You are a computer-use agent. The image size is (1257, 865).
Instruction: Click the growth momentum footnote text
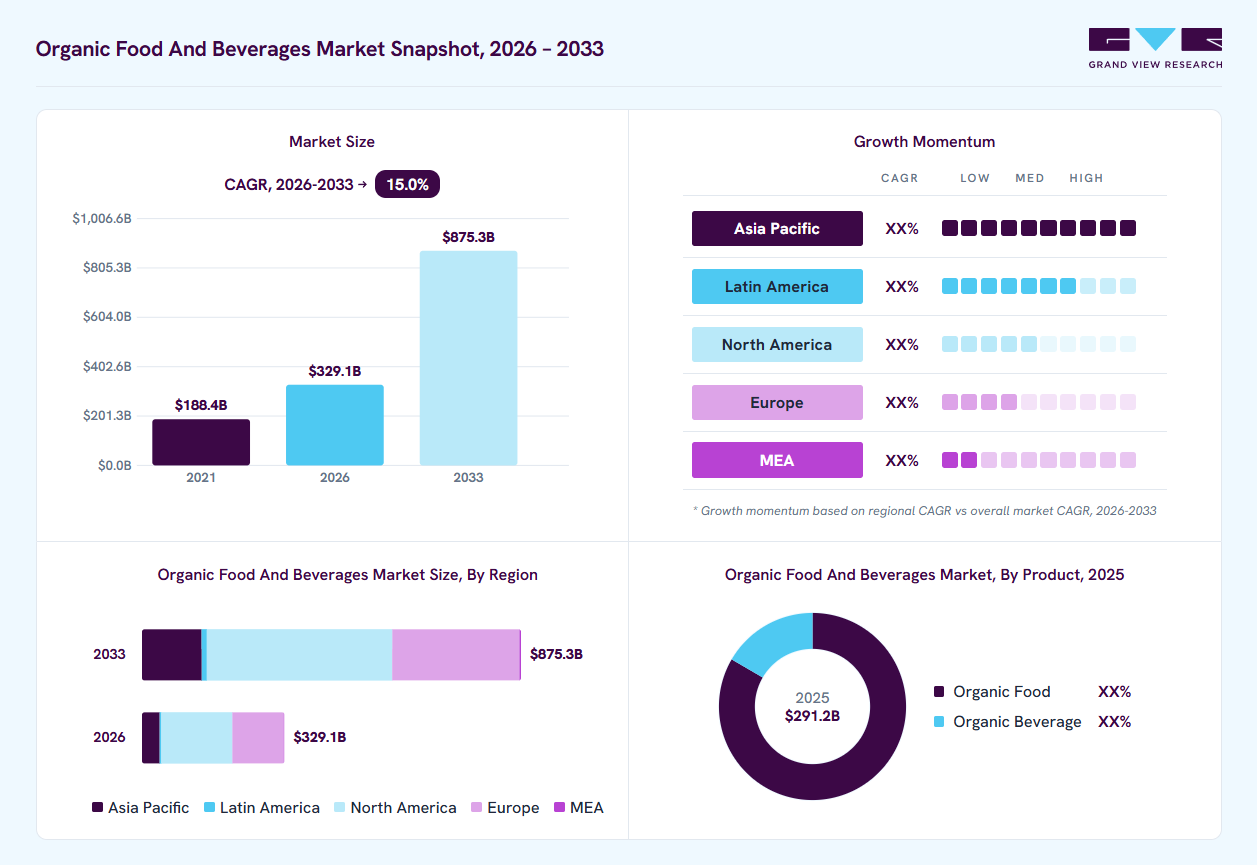(x=924, y=511)
